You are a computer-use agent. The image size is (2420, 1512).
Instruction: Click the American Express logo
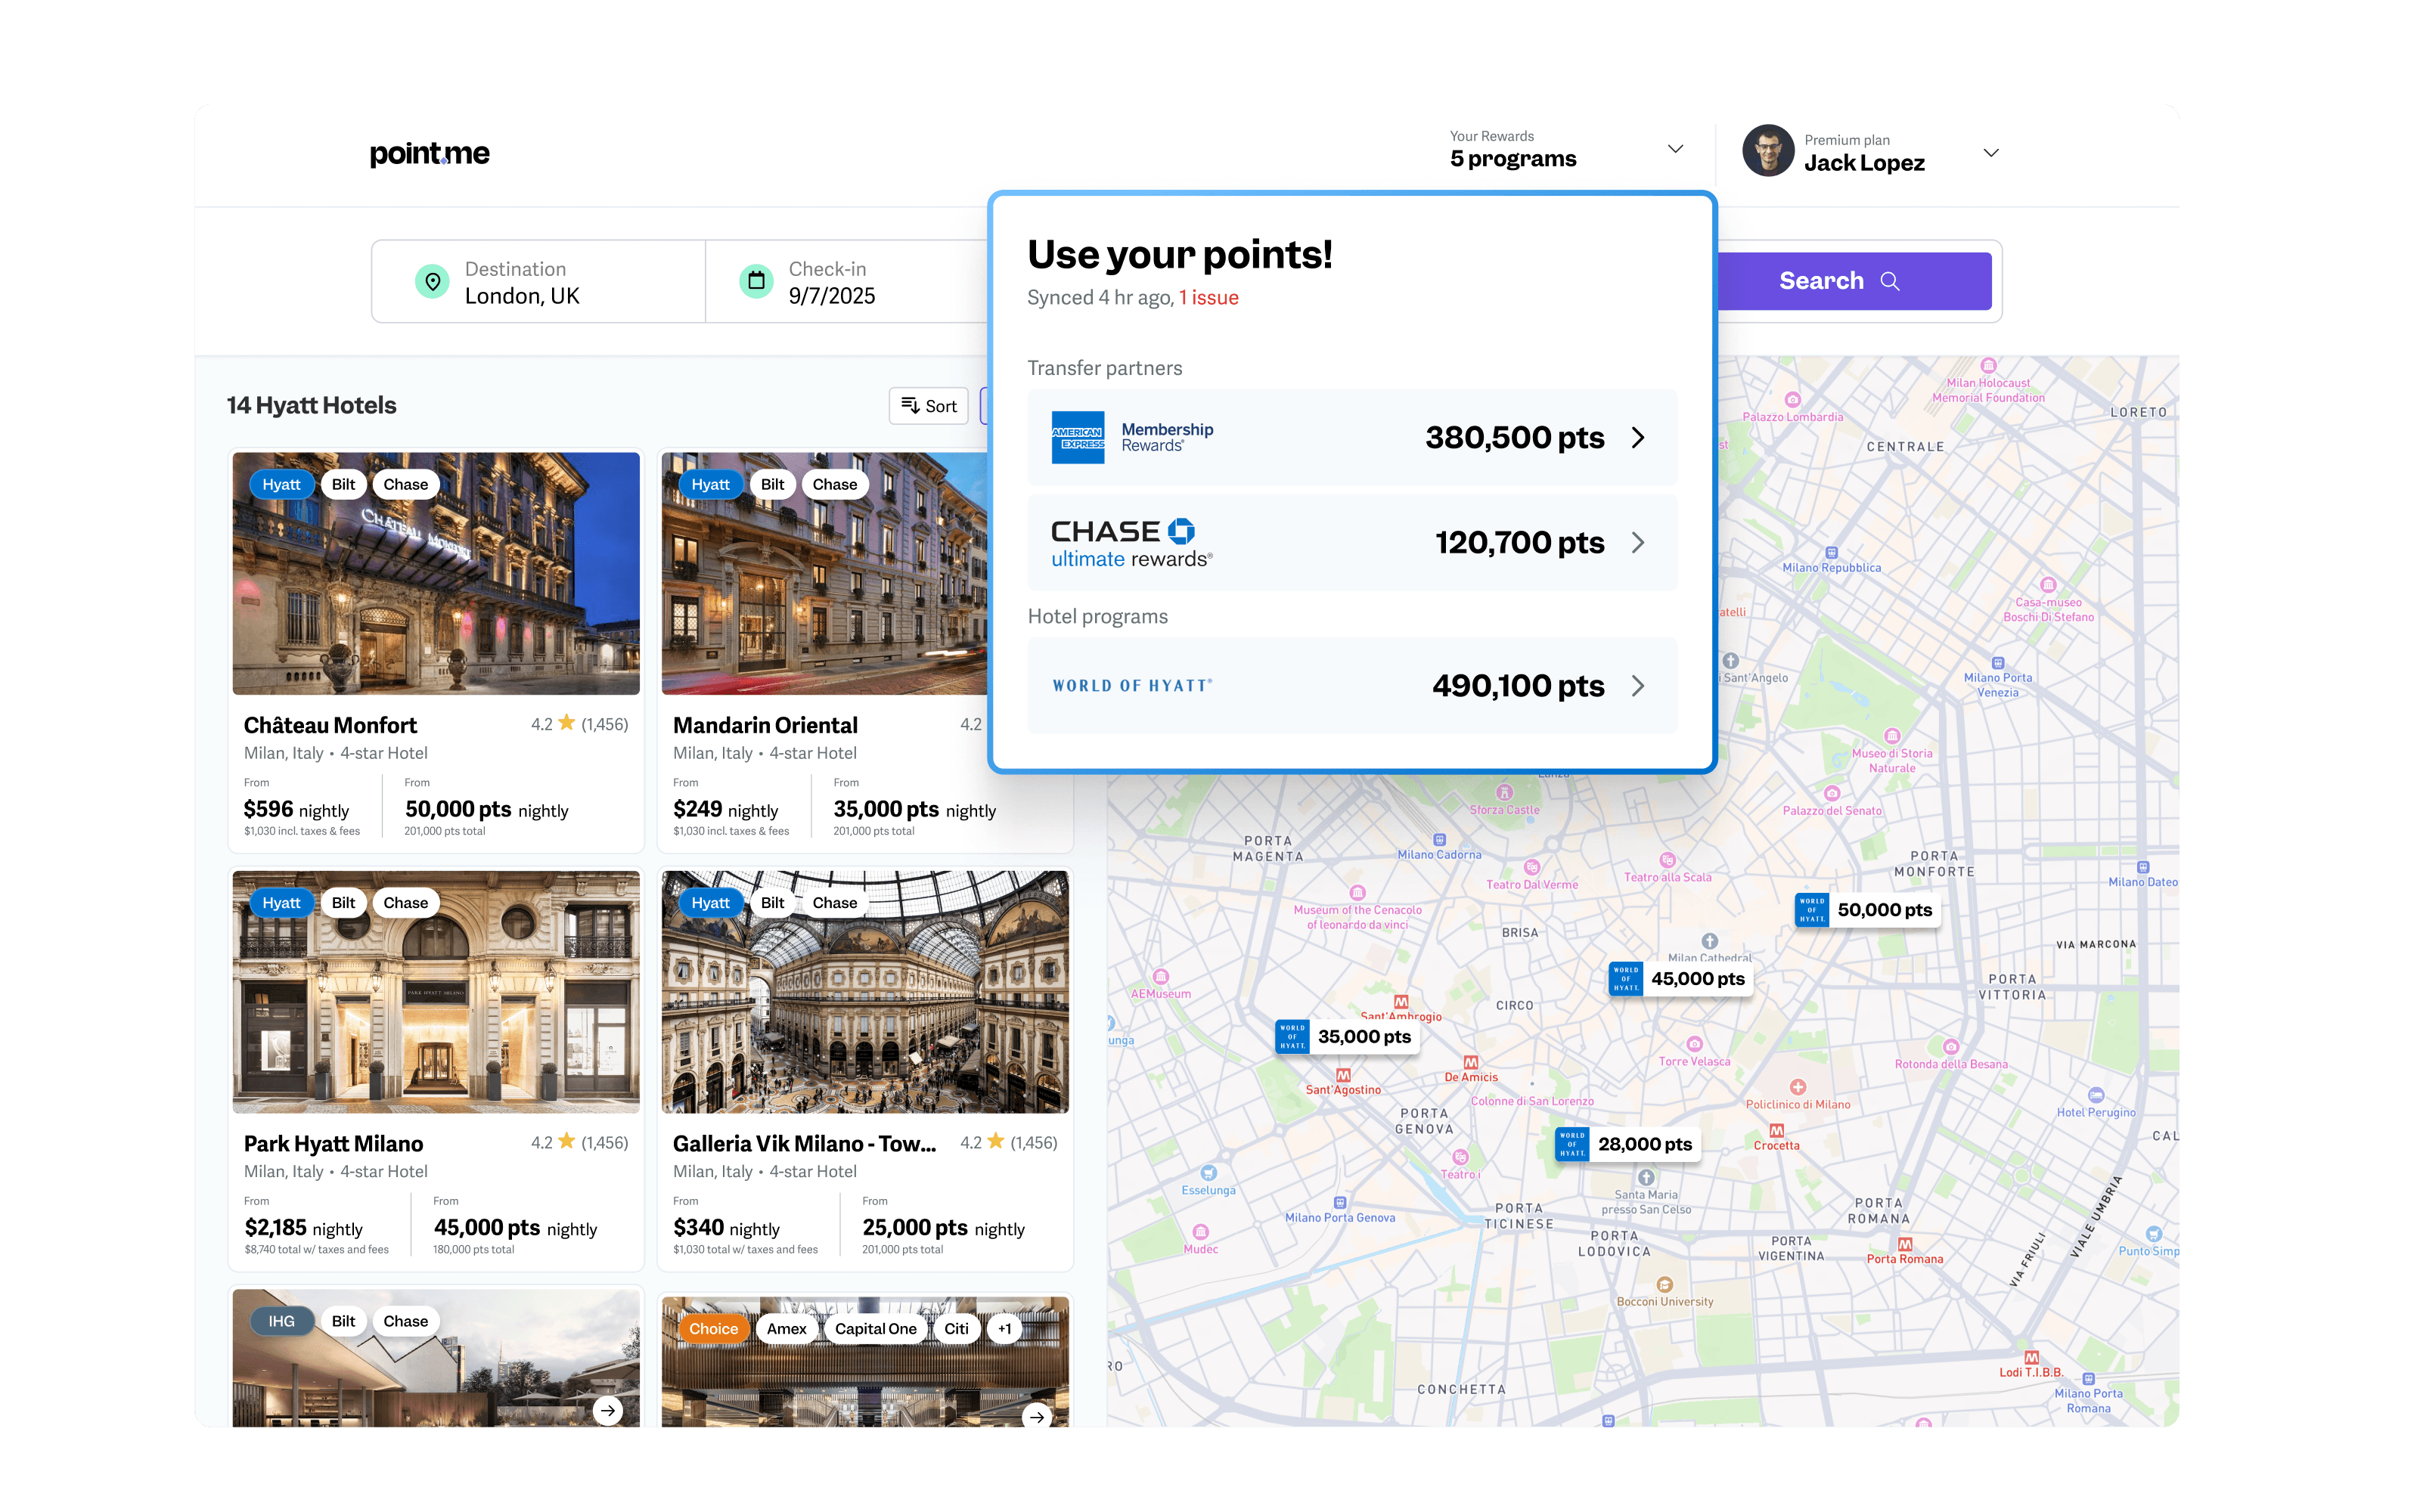coord(1078,437)
